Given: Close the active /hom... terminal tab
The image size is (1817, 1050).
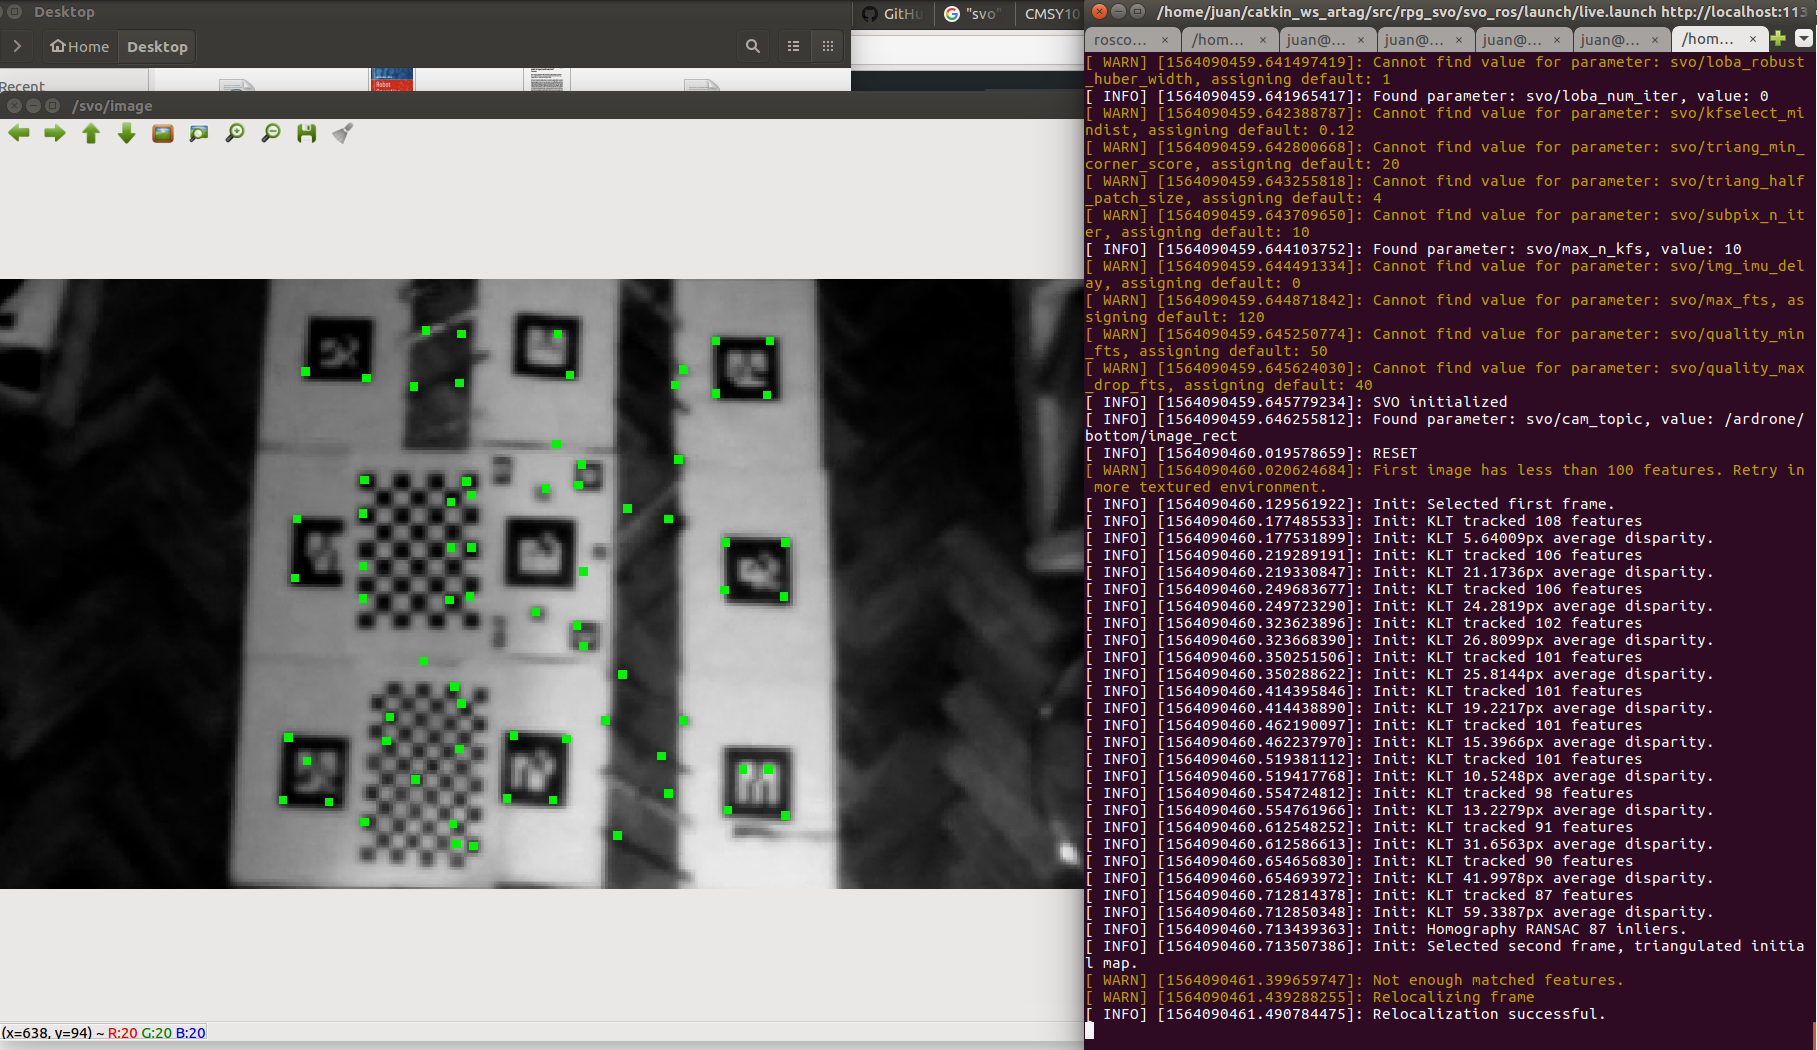Looking at the screenshot, I should tap(1753, 40).
